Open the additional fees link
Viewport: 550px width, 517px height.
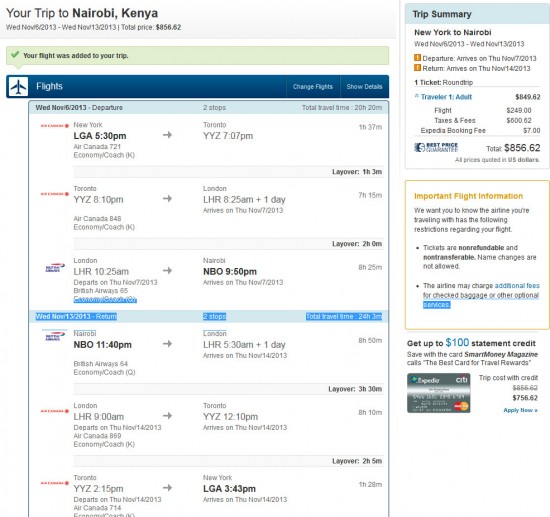click(517, 286)
